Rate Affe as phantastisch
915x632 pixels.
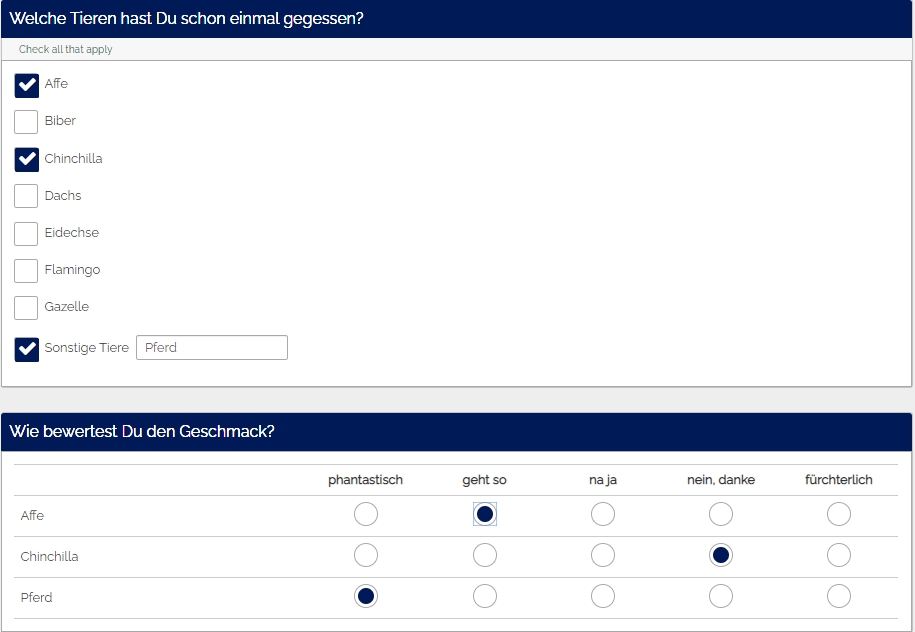click(x=366, y=515)
